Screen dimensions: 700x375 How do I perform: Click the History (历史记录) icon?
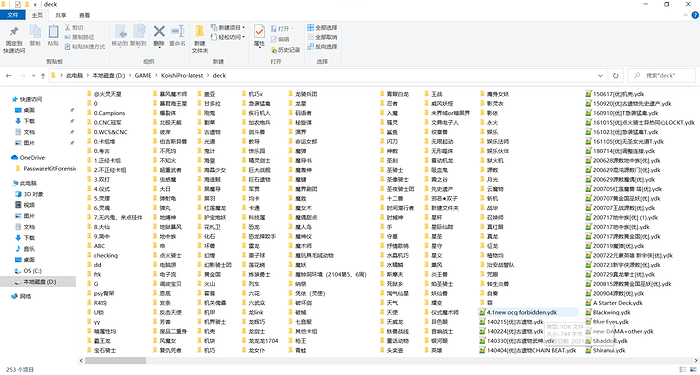274,50
